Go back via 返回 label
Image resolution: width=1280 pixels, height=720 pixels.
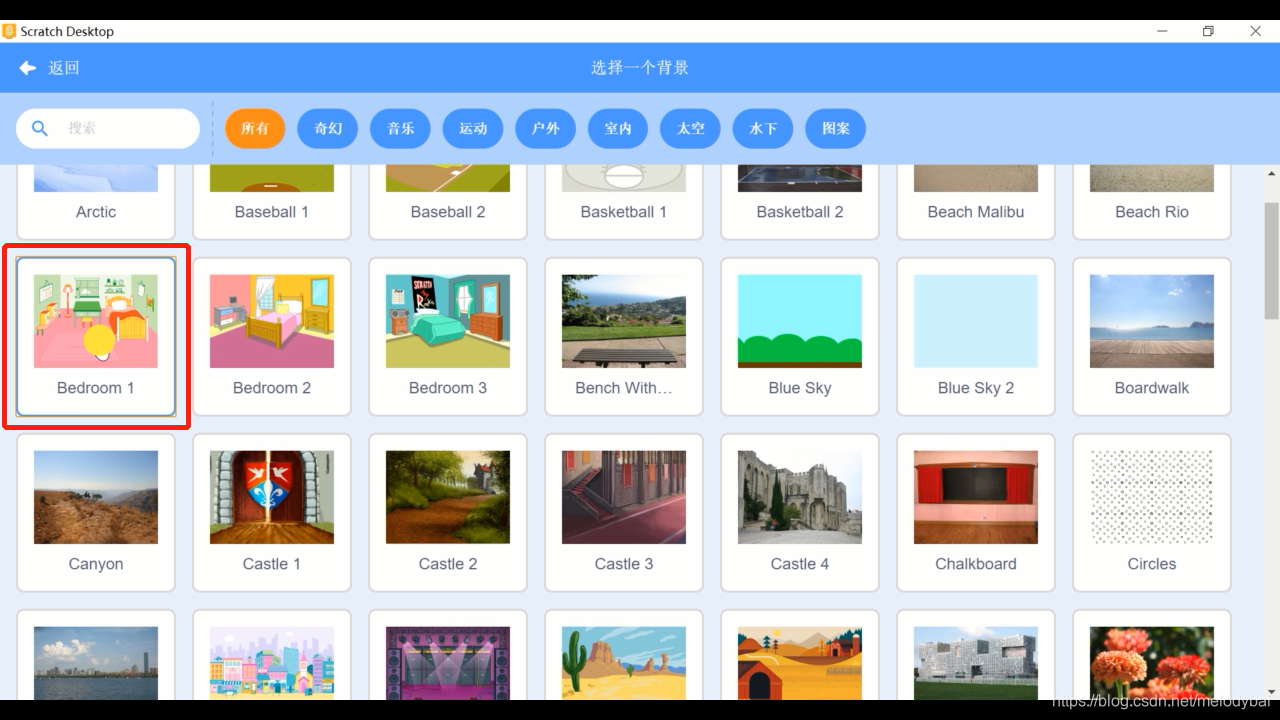pyautogui.click(x=64, y=68)
